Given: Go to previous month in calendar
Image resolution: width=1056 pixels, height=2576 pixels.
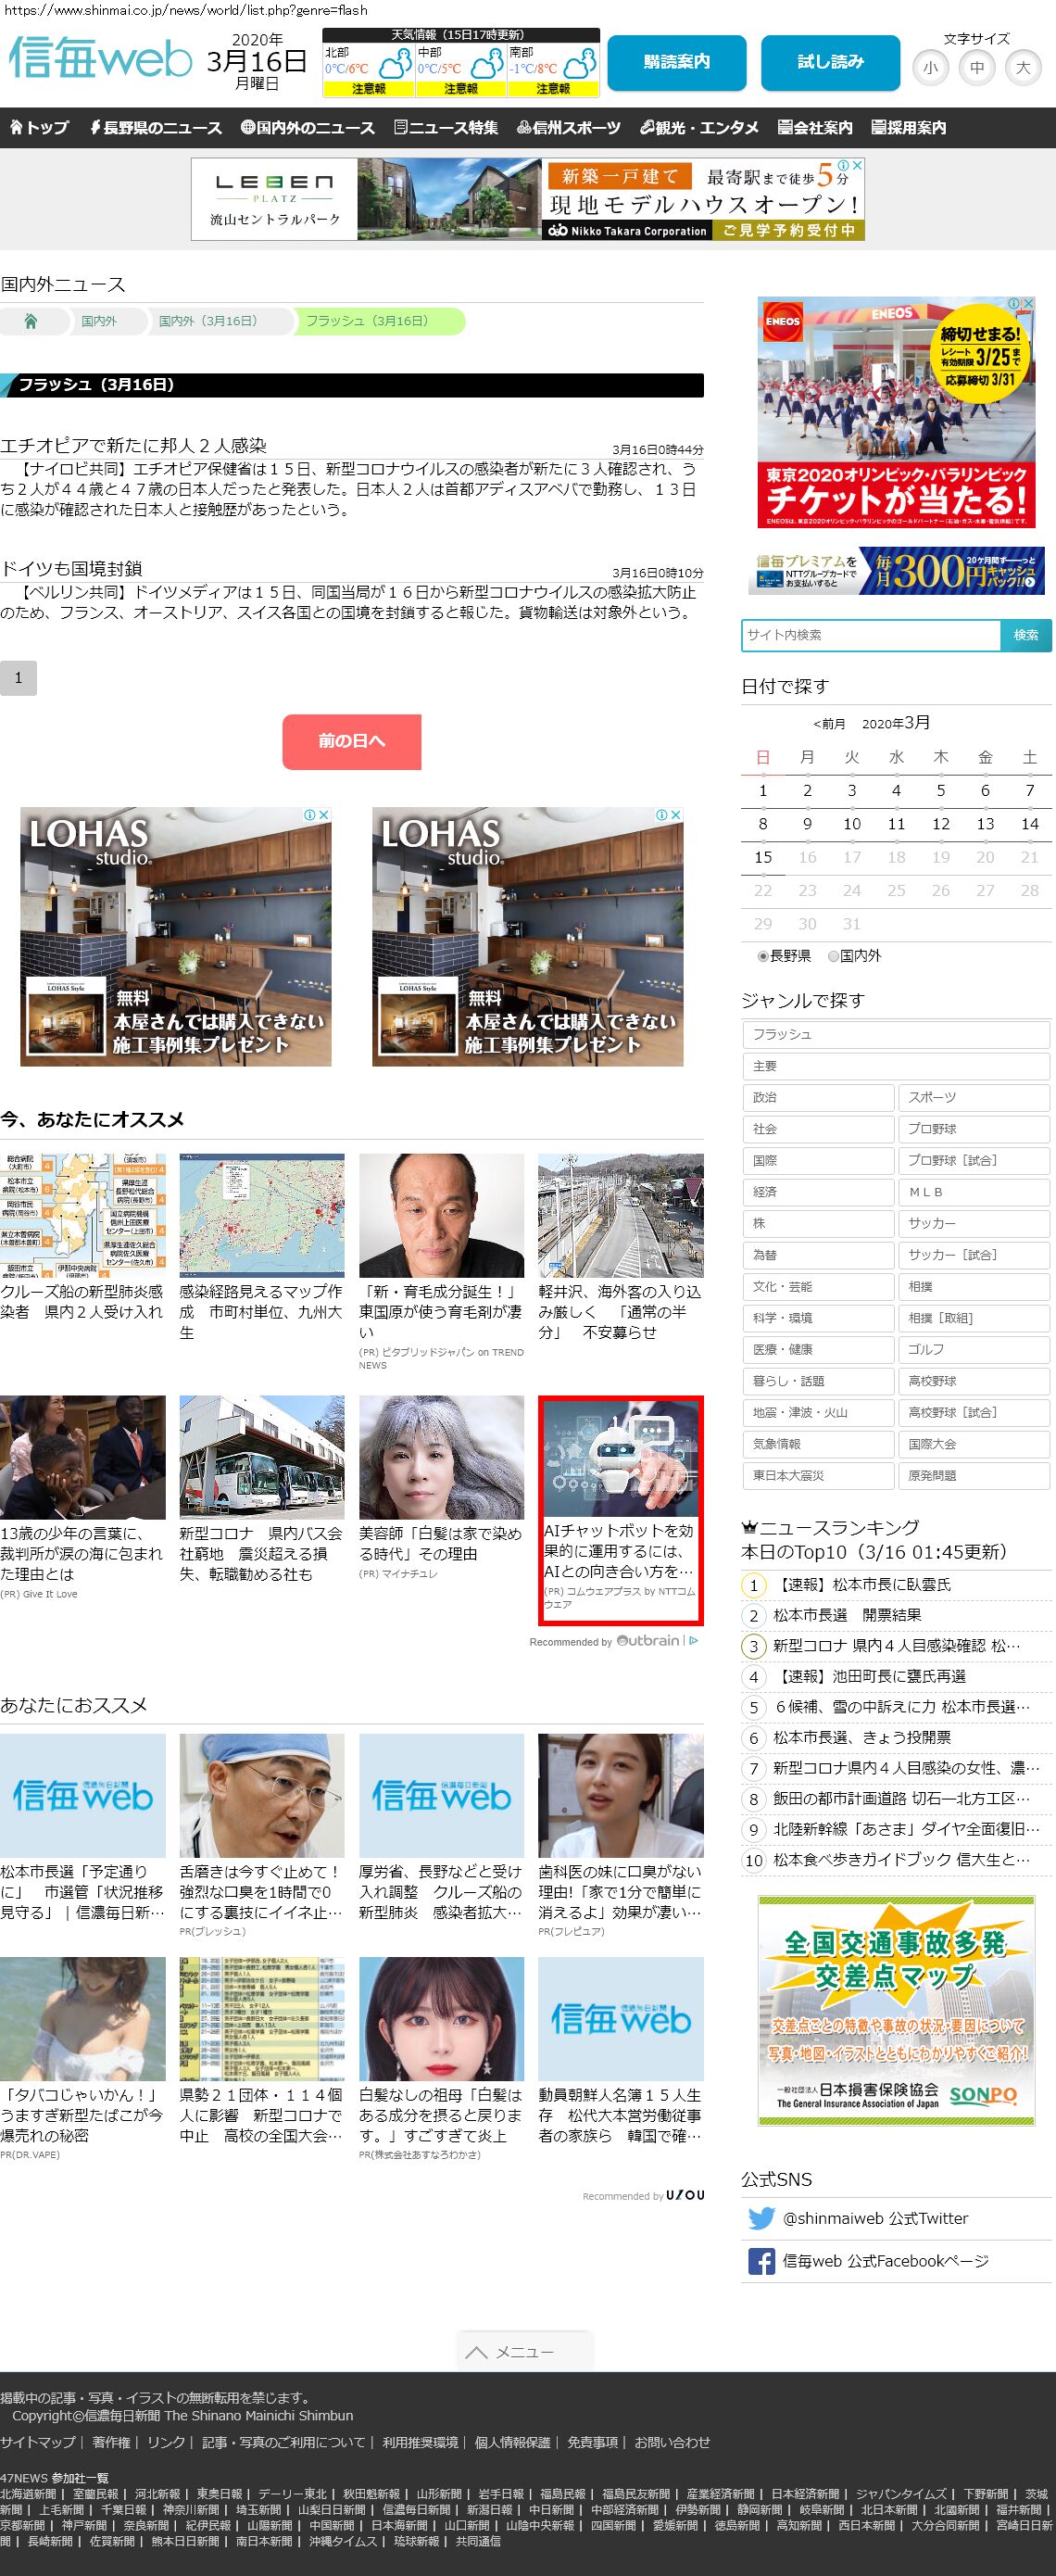Looking at the screenshot, I should pos(829,724).
